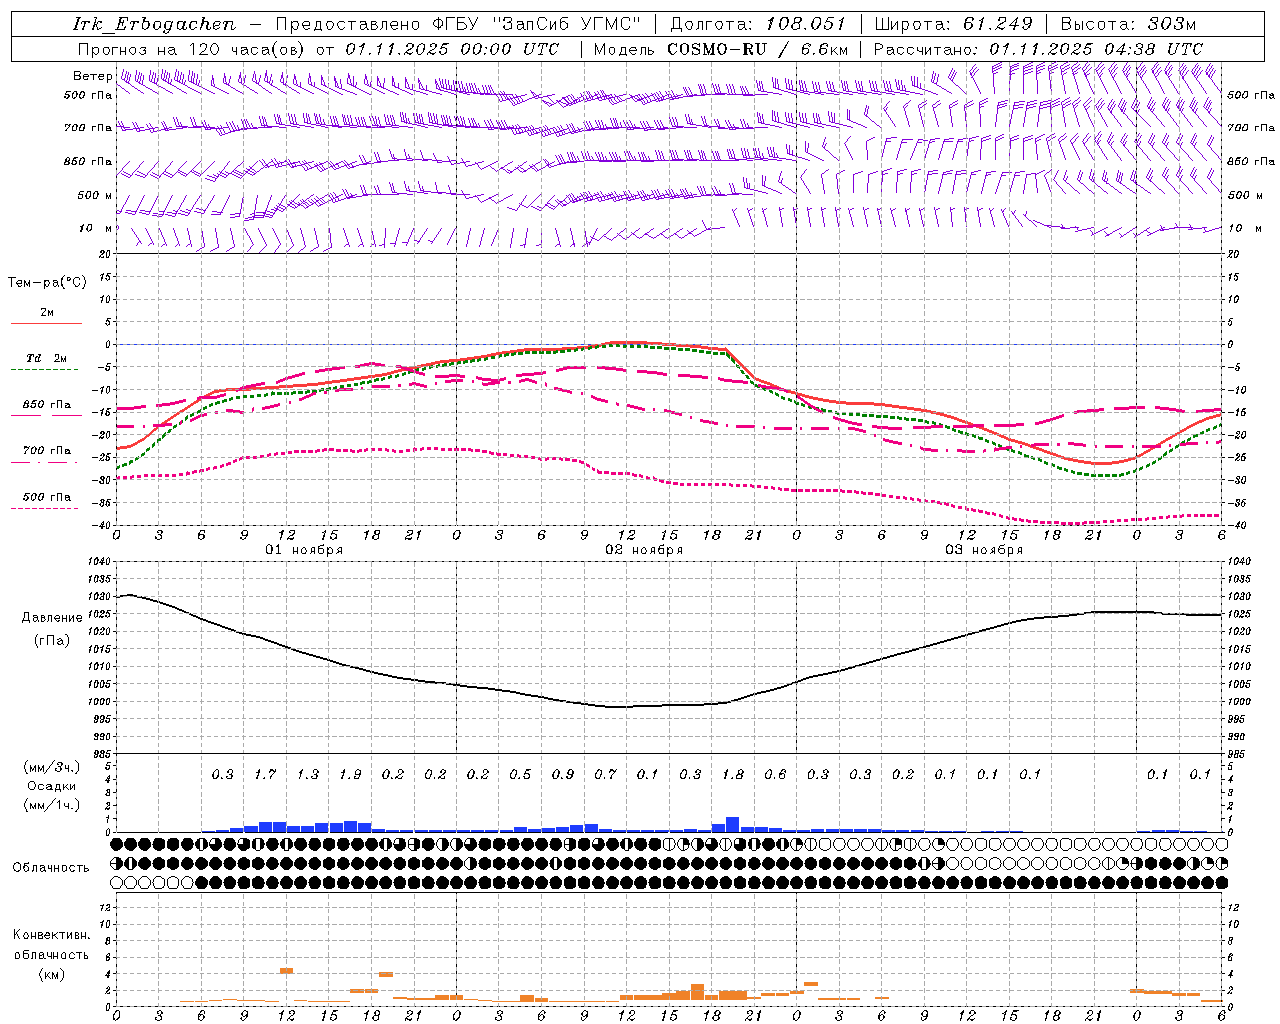Select the Прогноз на 120 часа(ов) text
The width and height of the screenshot is (1280, 1024).
point(192,49)
